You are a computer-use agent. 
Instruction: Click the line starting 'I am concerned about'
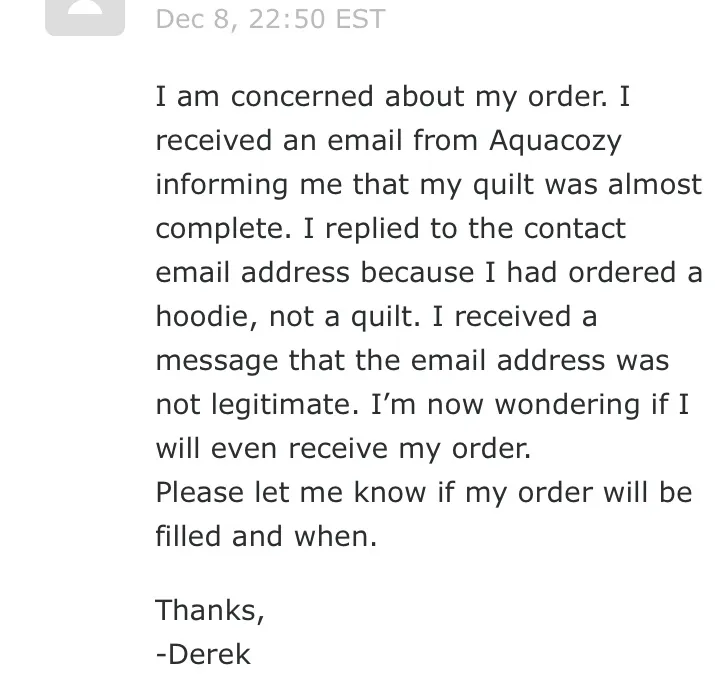pos(393,97)
